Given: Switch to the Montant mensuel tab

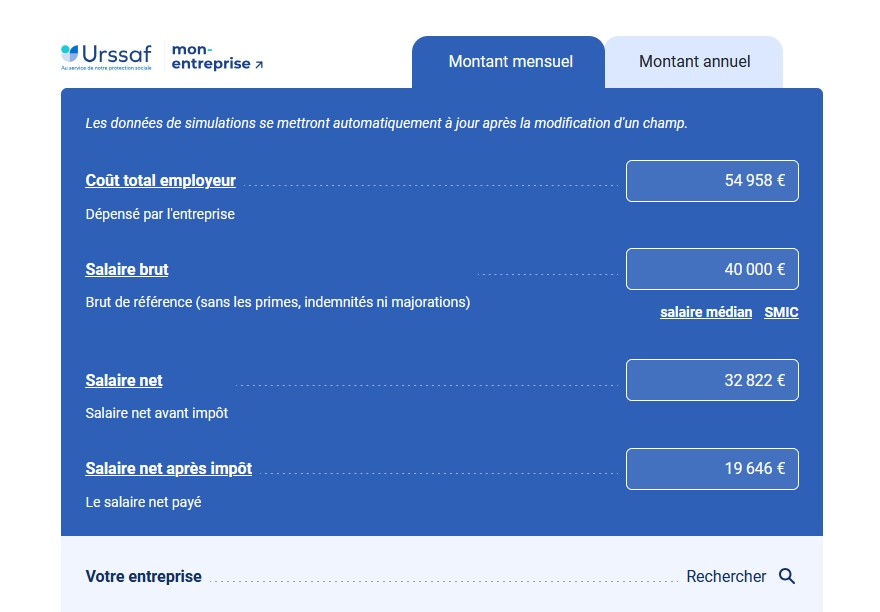Looking at the screenshot, I should point(510,62).
